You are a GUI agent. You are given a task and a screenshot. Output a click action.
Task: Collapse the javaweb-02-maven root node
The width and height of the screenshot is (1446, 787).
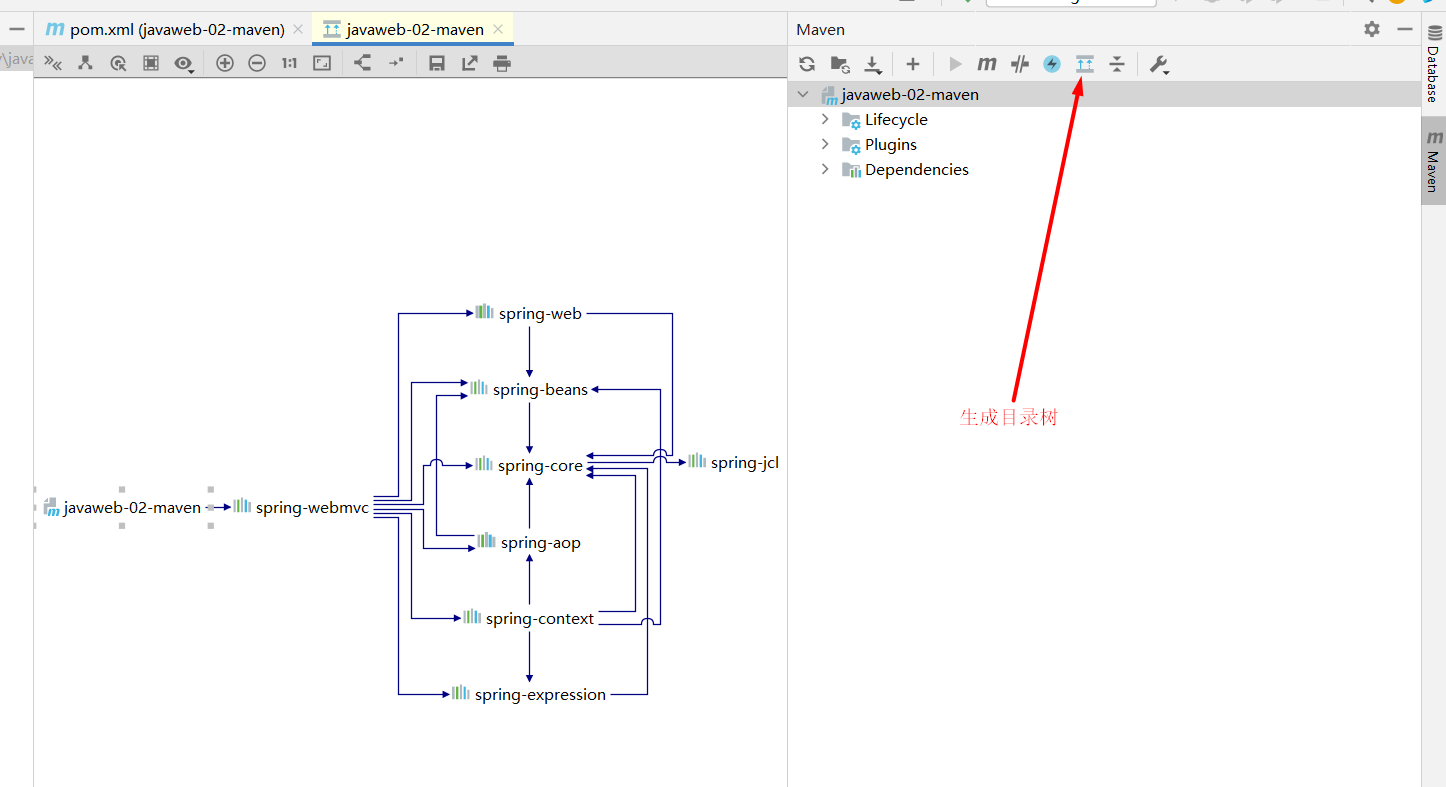803,94
